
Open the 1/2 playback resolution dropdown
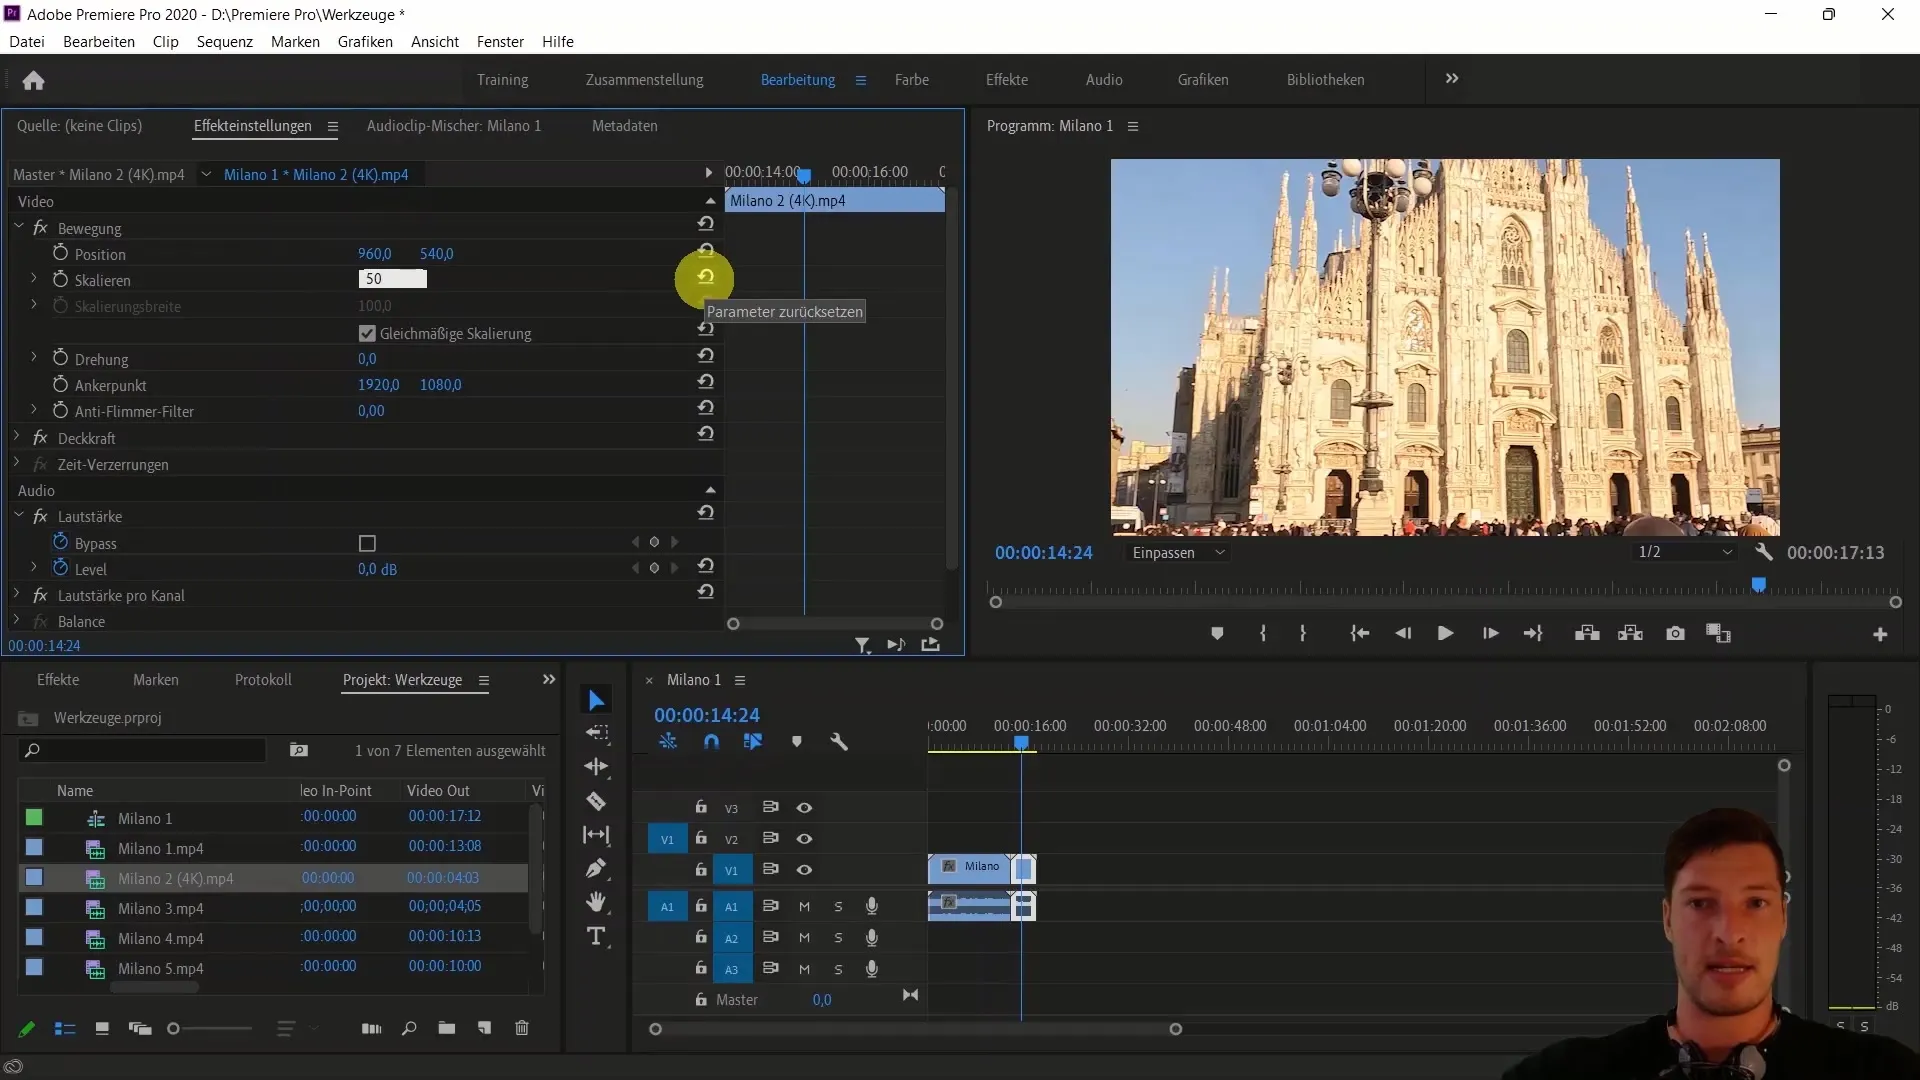point(1685,552)
